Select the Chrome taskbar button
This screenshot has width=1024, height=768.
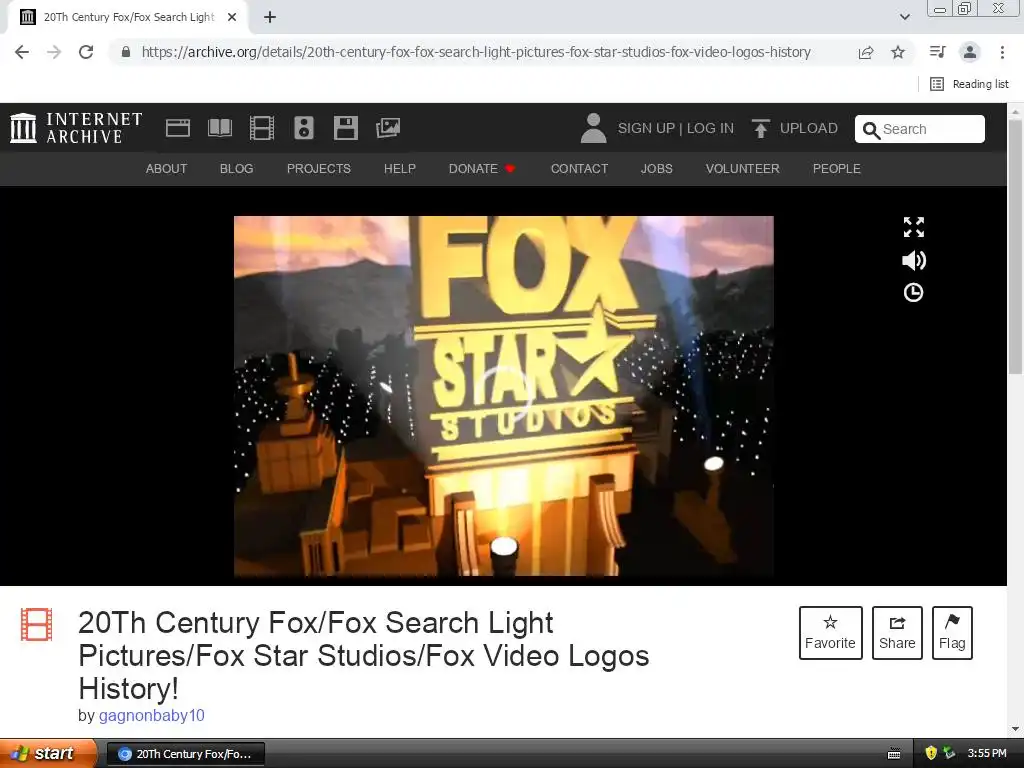pos(185,754)
